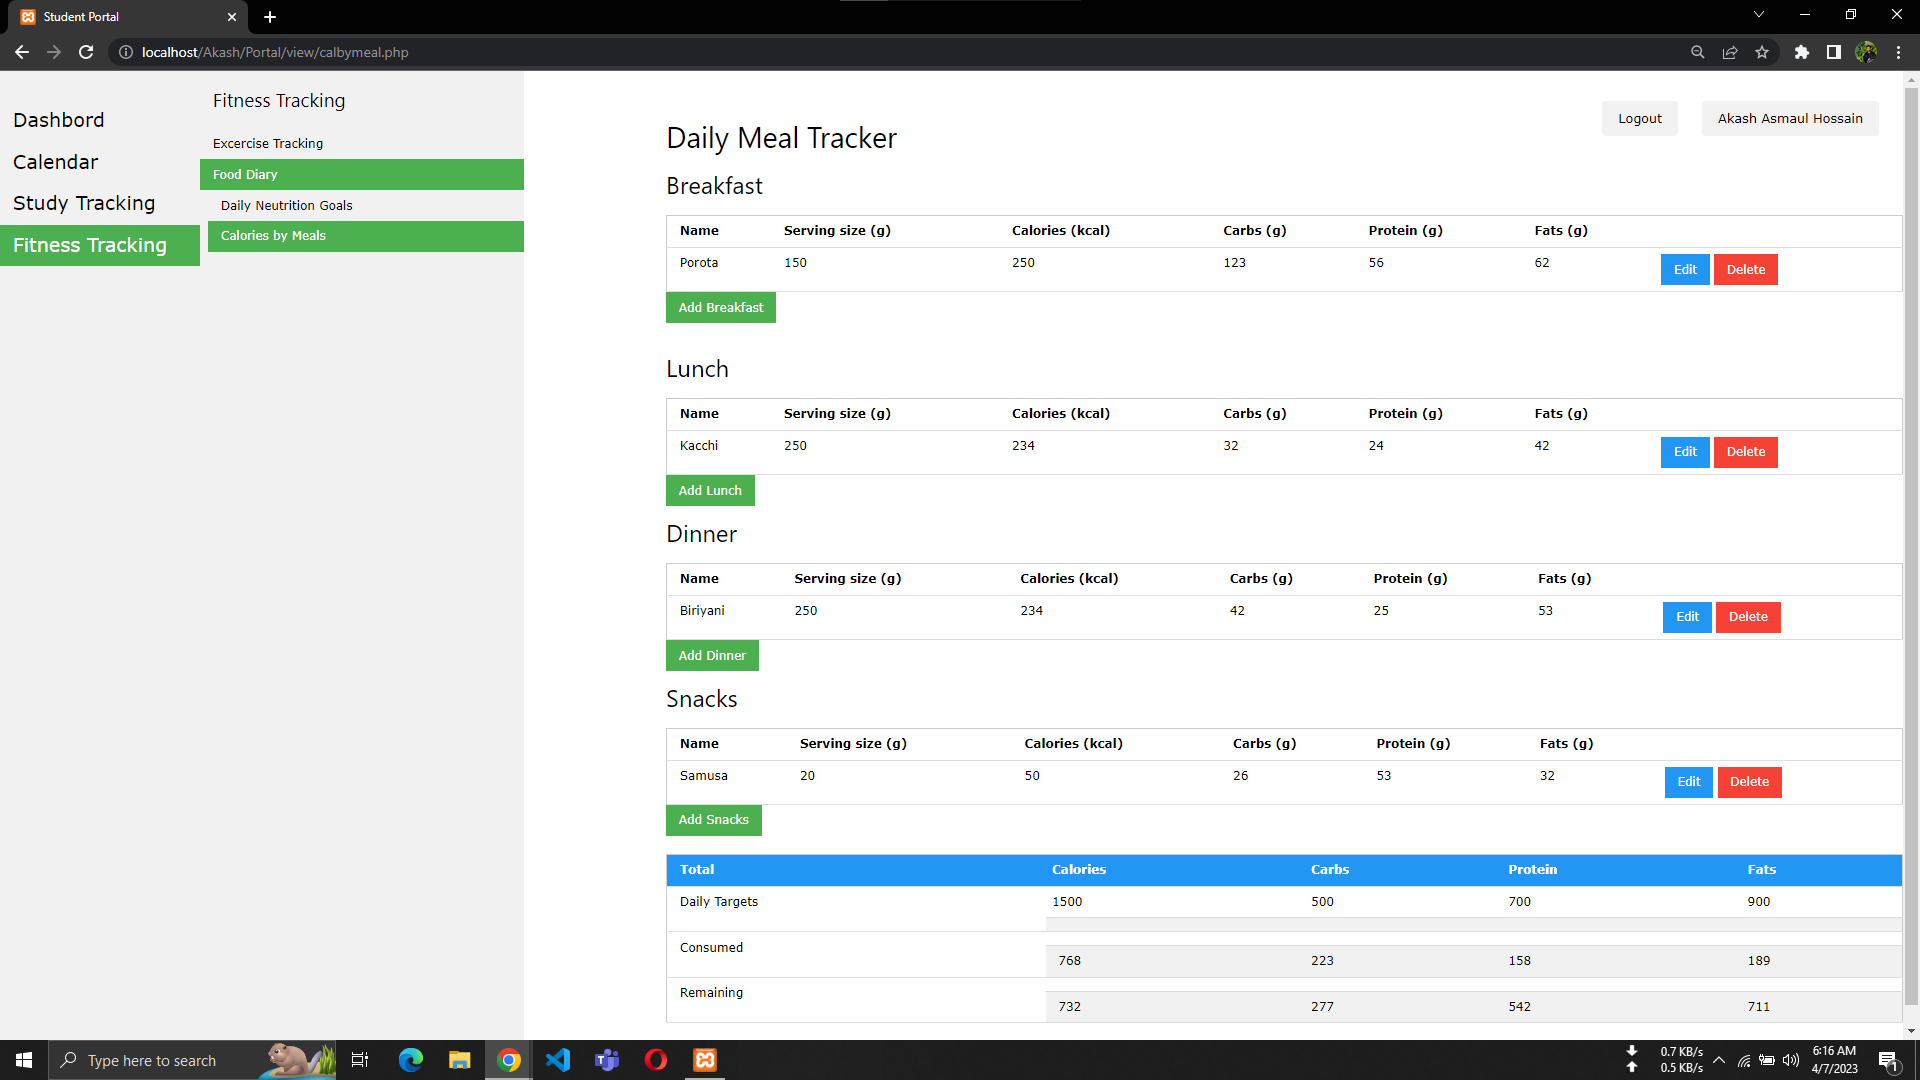Screen dimensions: 1920x1080
Task: Open the Dashboard navigation link
Action: pyautogui.click(x=58, y=120)
